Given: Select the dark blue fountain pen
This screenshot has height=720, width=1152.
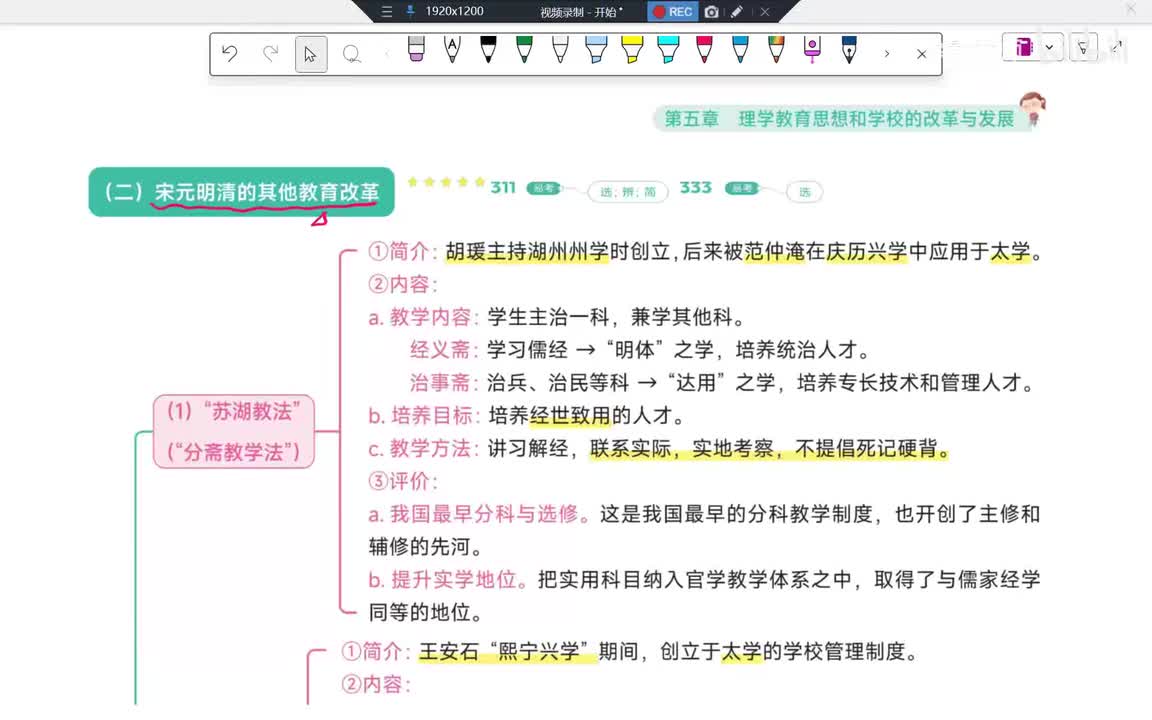Looking at the screenshot, I should point(849,50).
